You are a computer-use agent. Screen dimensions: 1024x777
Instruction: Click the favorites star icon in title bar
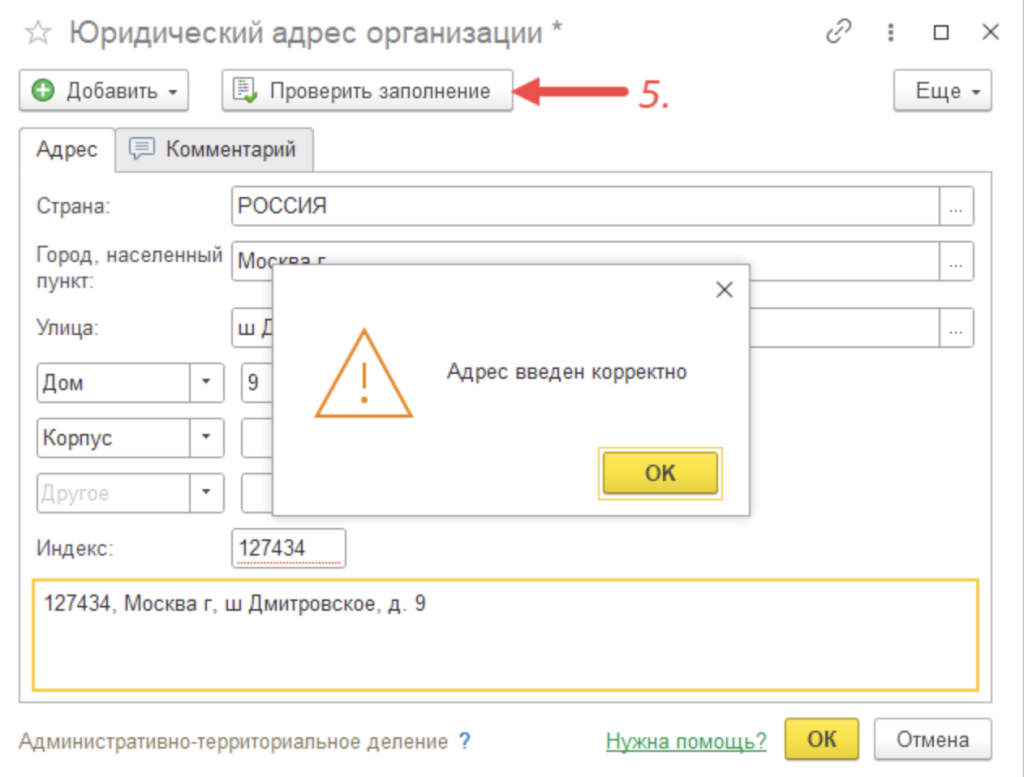click(37, 33)
